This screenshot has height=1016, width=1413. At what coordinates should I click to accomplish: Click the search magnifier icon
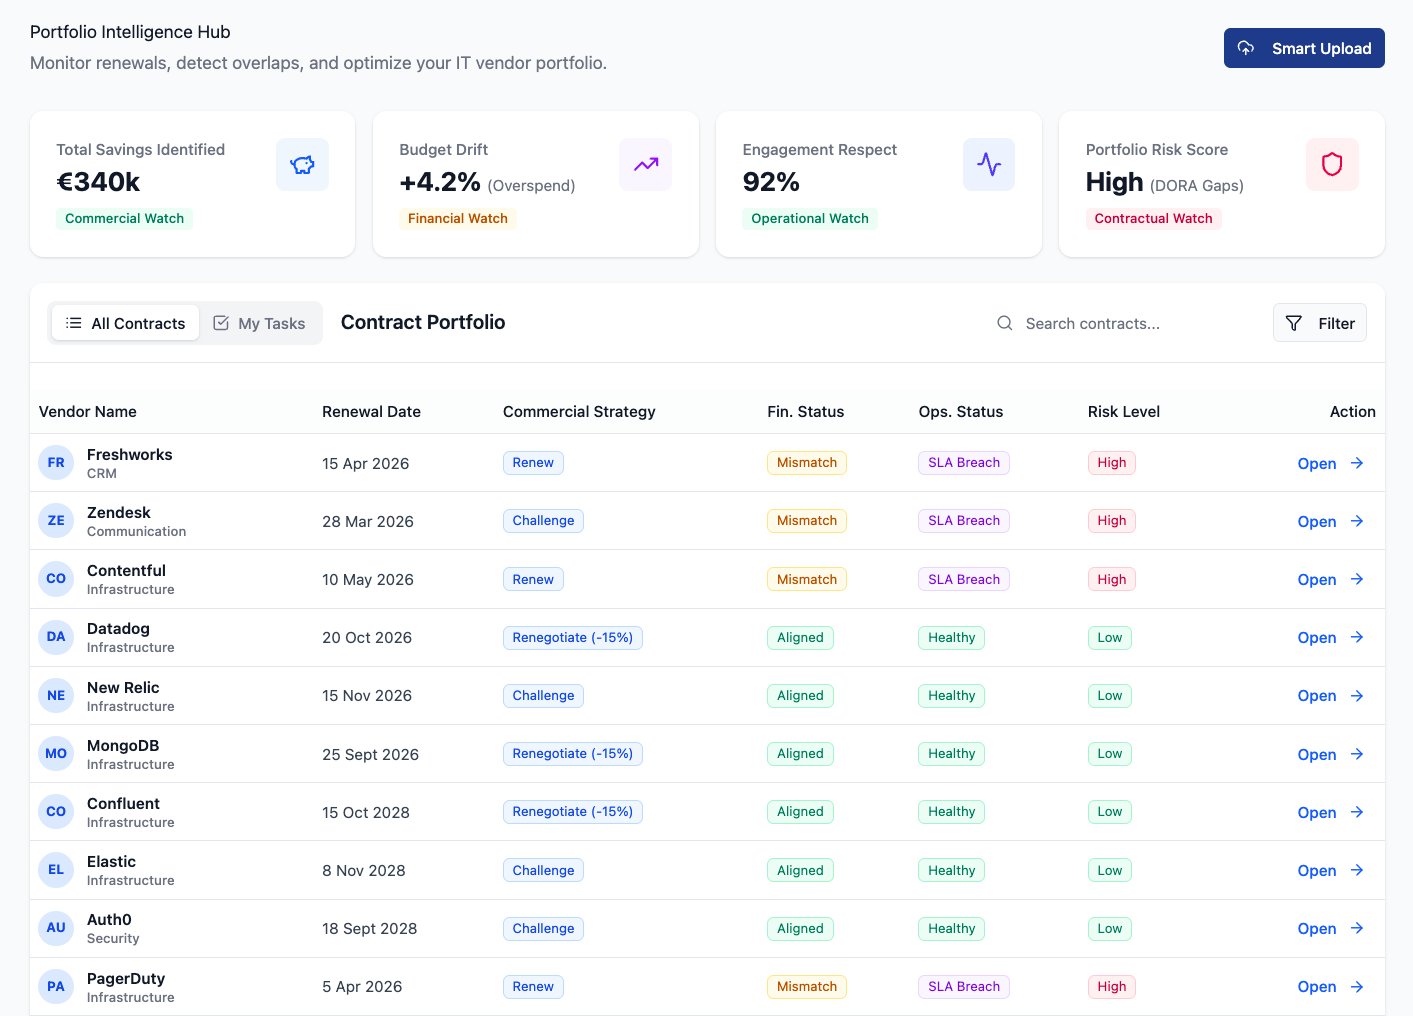[1004, 323]
